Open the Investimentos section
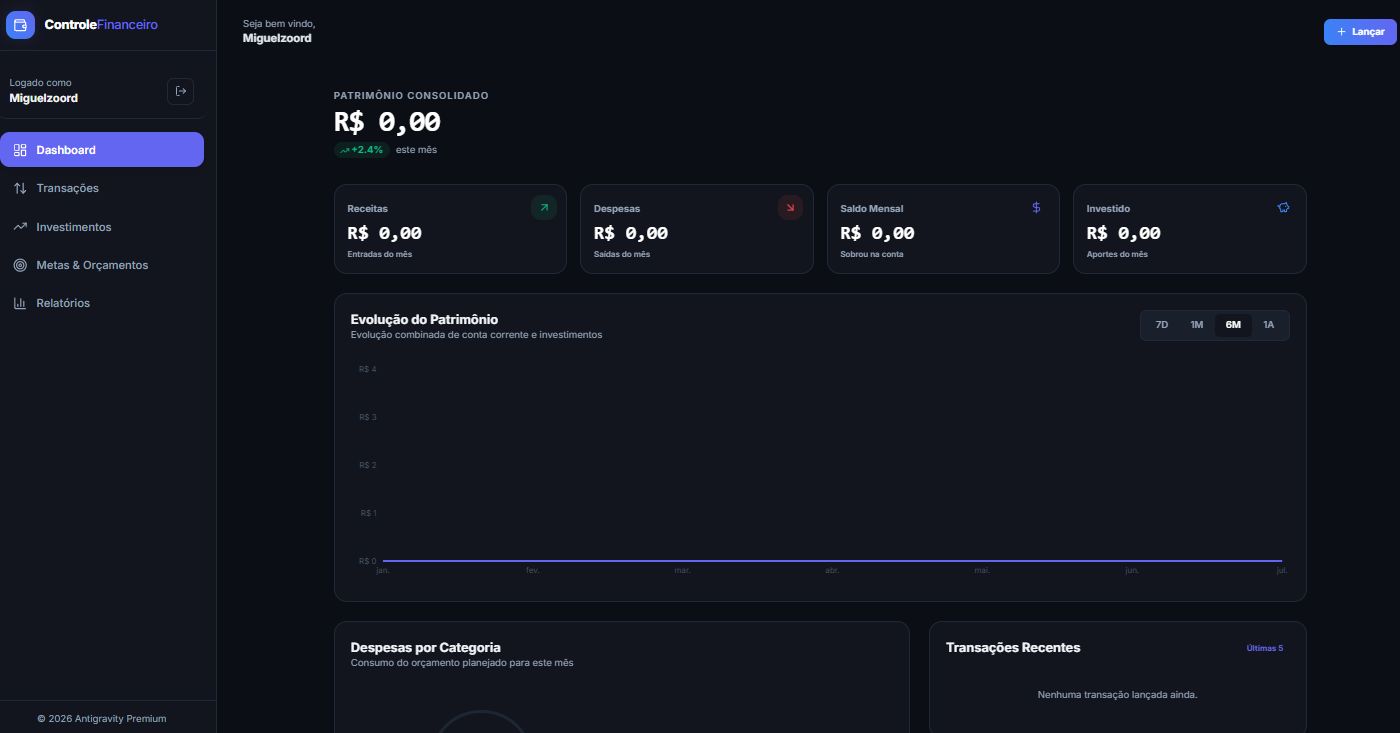 (102, 227)
